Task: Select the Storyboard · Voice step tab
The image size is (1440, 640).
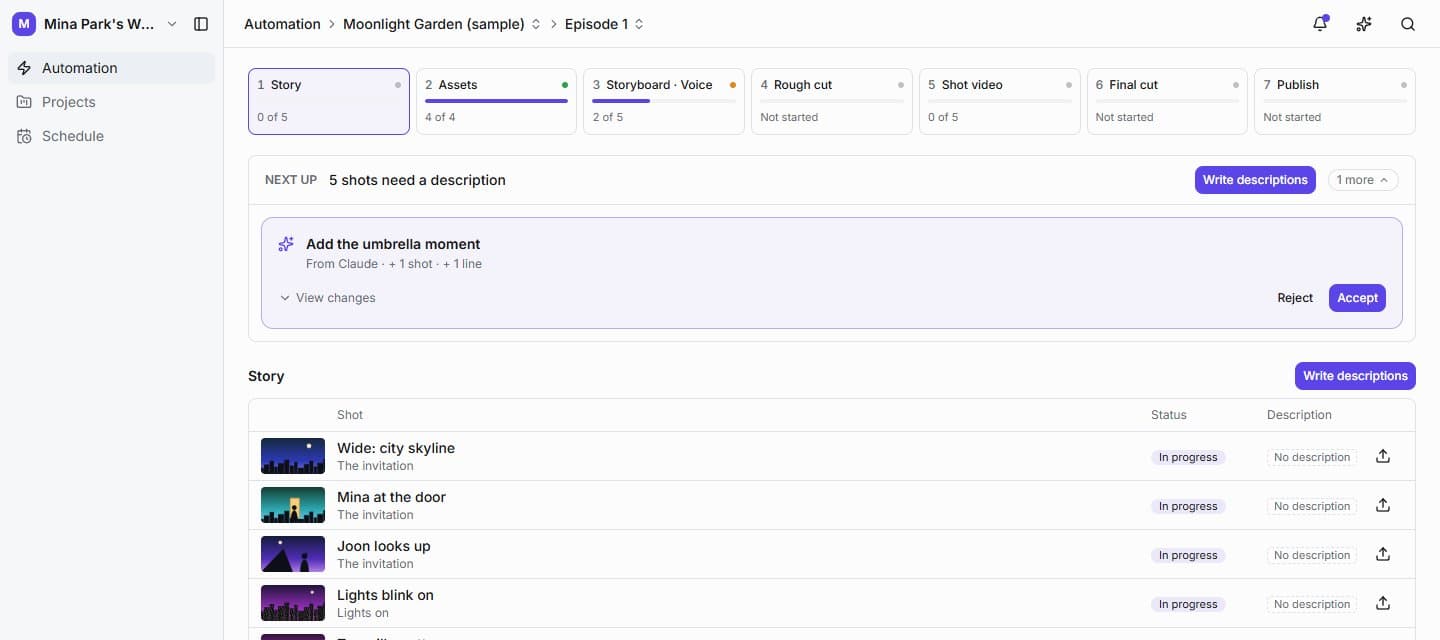Action: [664, 101]
